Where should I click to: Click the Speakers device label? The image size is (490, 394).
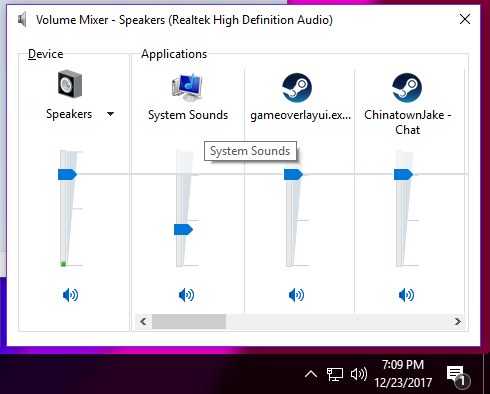[x=69, y=114]
